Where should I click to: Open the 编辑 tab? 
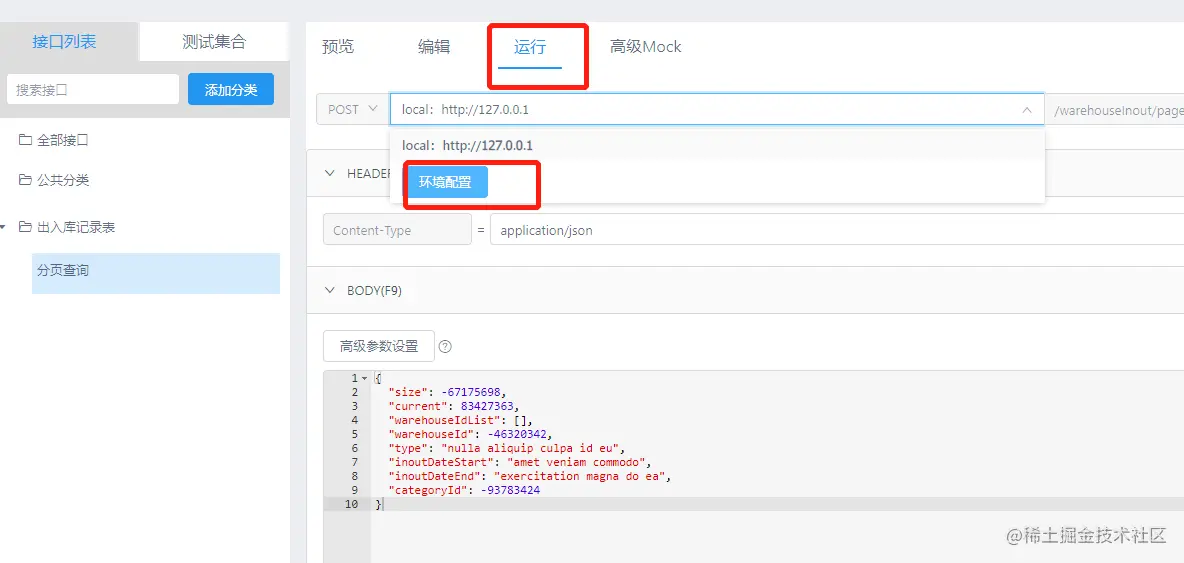[x=434, y=47]
